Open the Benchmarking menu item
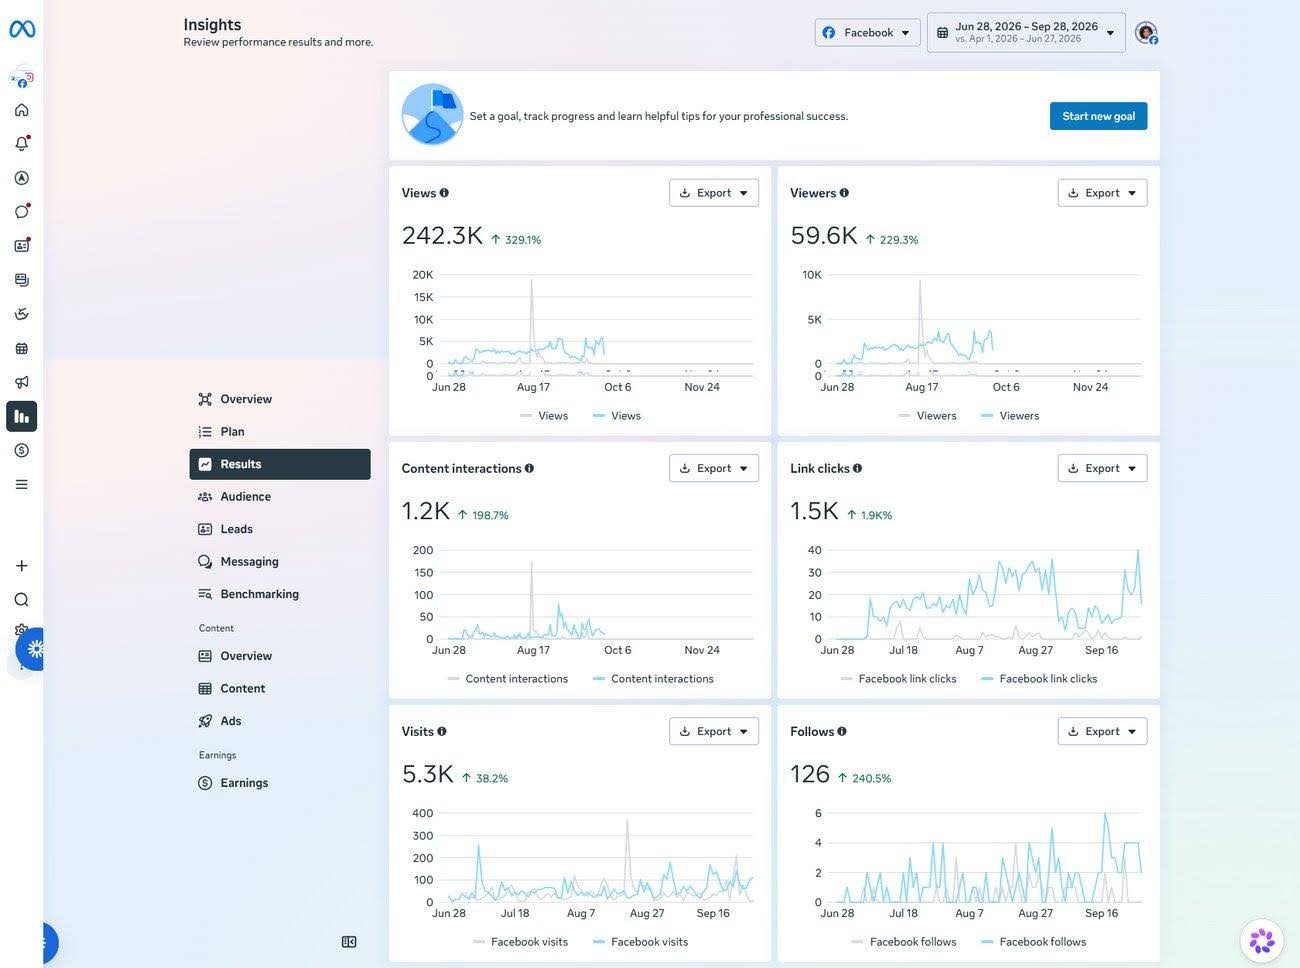Viewport: 1300px width, 968px height. (280, 594)
